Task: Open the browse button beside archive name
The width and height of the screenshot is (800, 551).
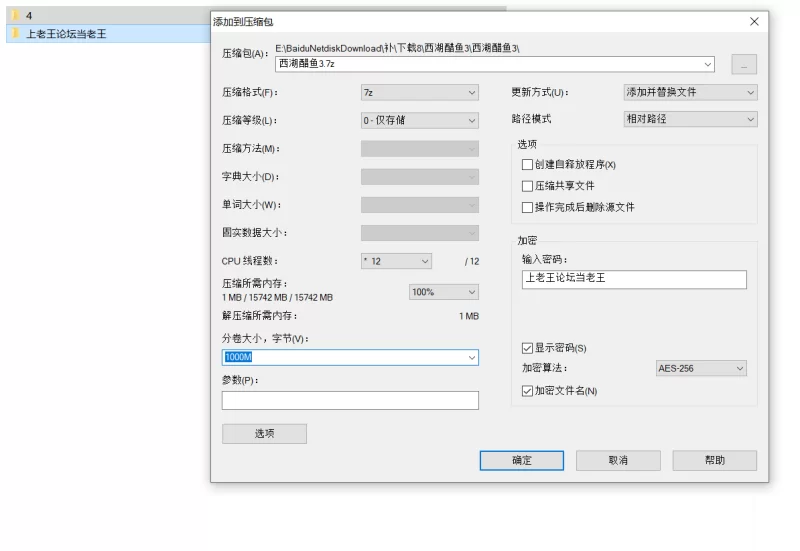Action: (744, 64)
